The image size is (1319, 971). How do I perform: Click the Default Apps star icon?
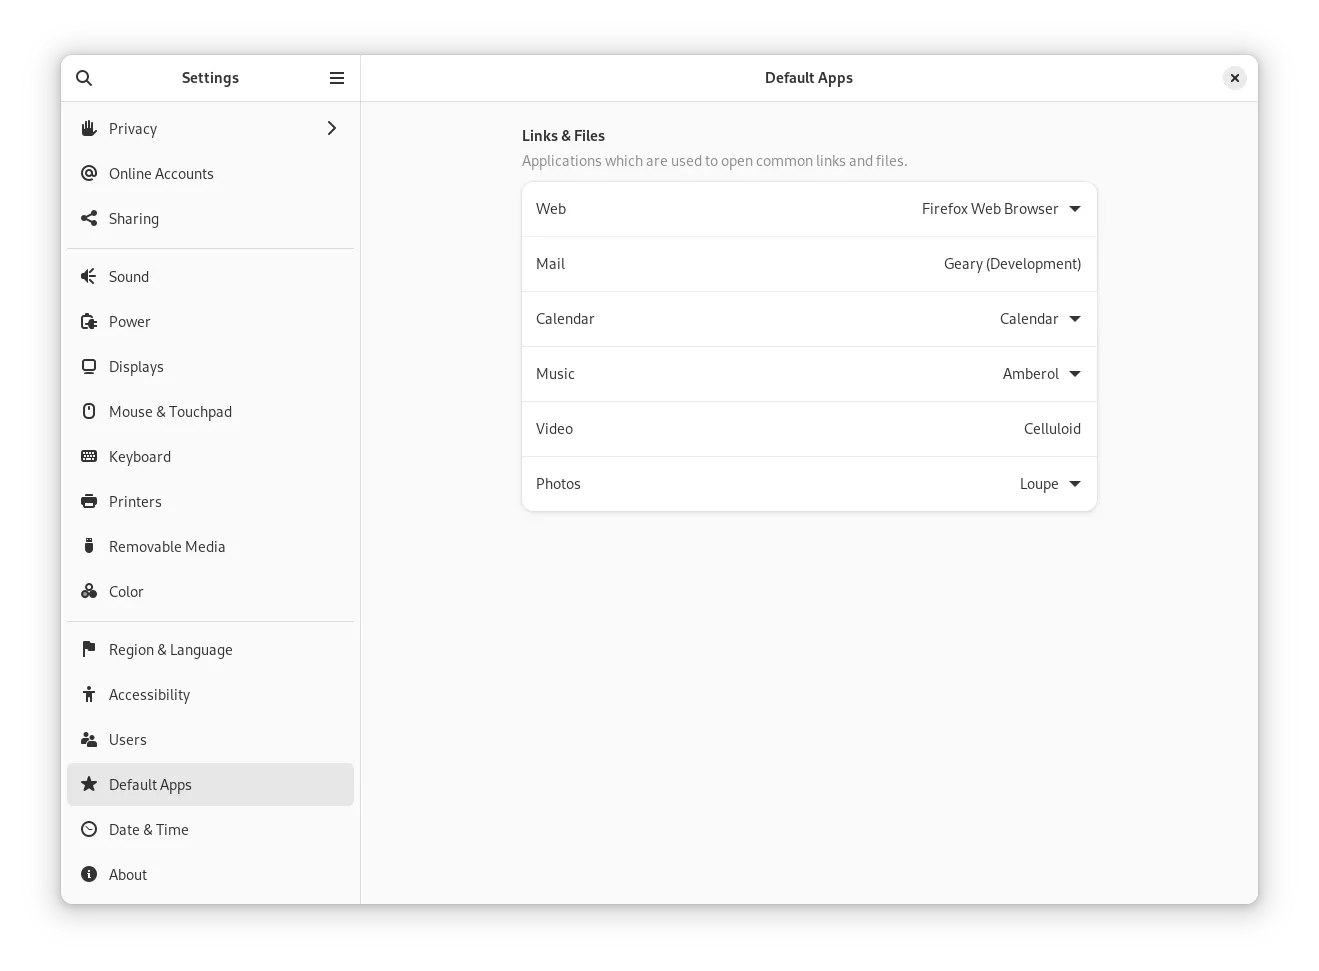tap(89, 784)
